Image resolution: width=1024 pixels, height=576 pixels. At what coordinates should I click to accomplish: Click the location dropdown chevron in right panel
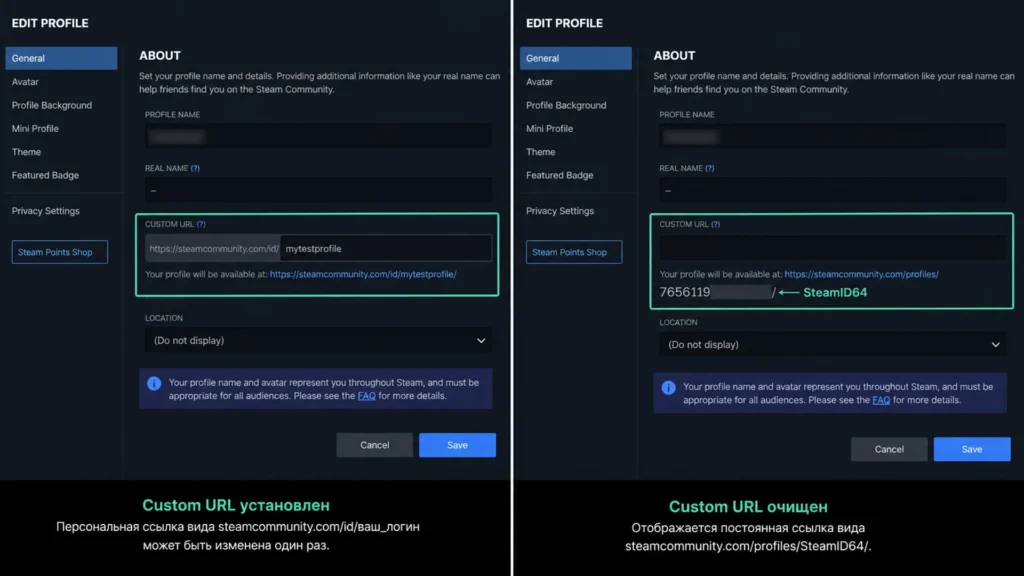[996, 345]
